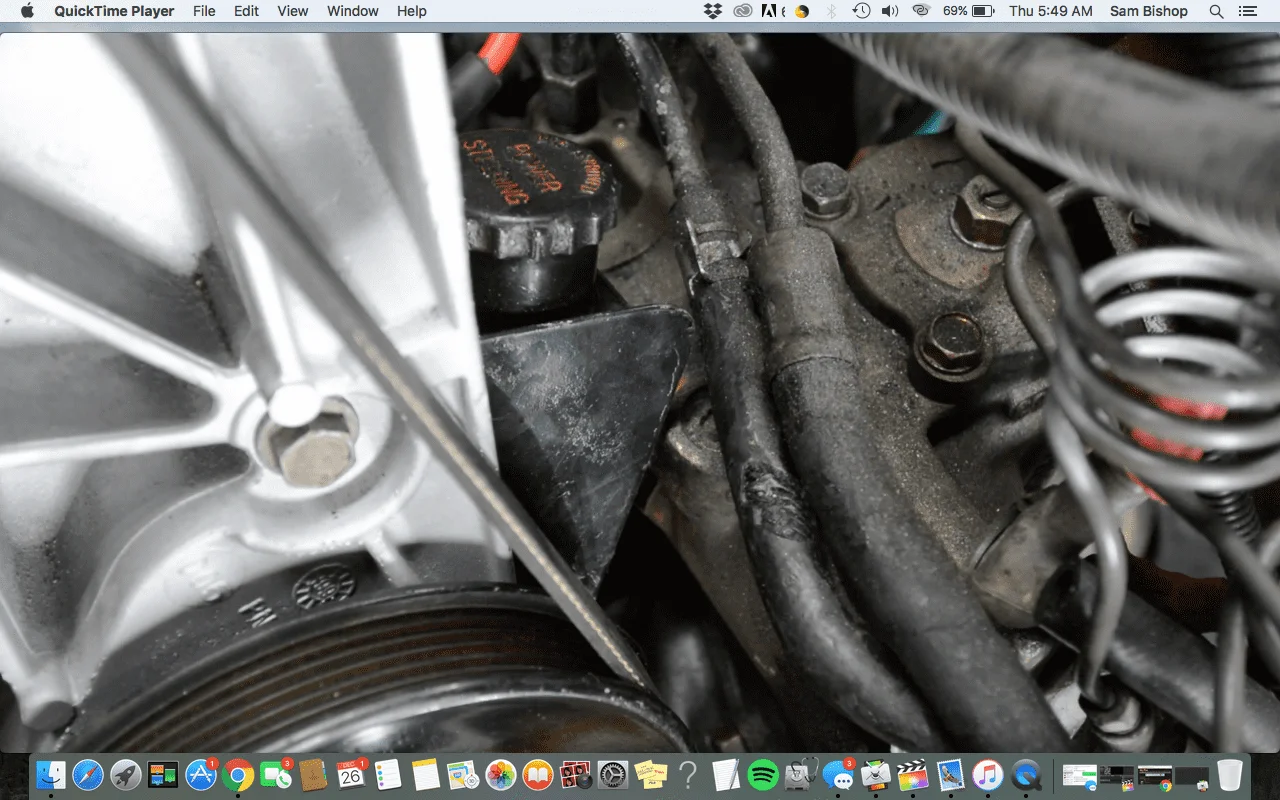Open the volume control in menu bar
The image size is (1280, 800).
coord(890,11)
